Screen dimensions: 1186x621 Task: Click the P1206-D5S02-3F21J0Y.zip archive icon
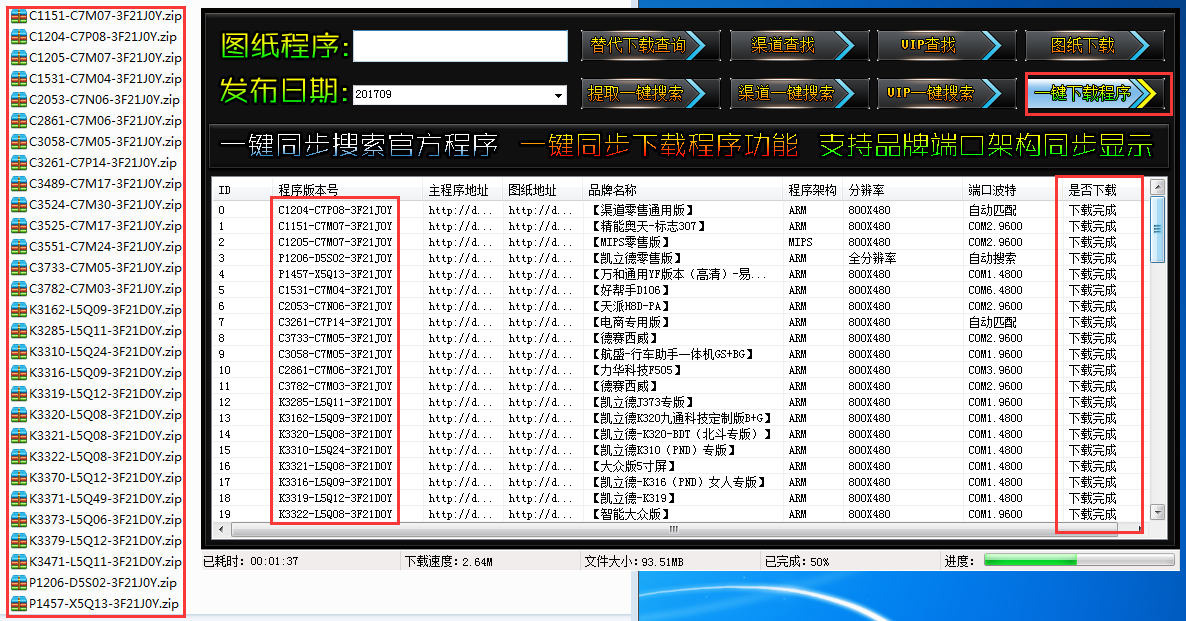(18, 582)
